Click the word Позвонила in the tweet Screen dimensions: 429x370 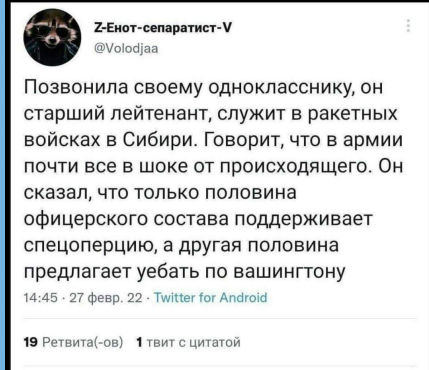click(80, 88)
